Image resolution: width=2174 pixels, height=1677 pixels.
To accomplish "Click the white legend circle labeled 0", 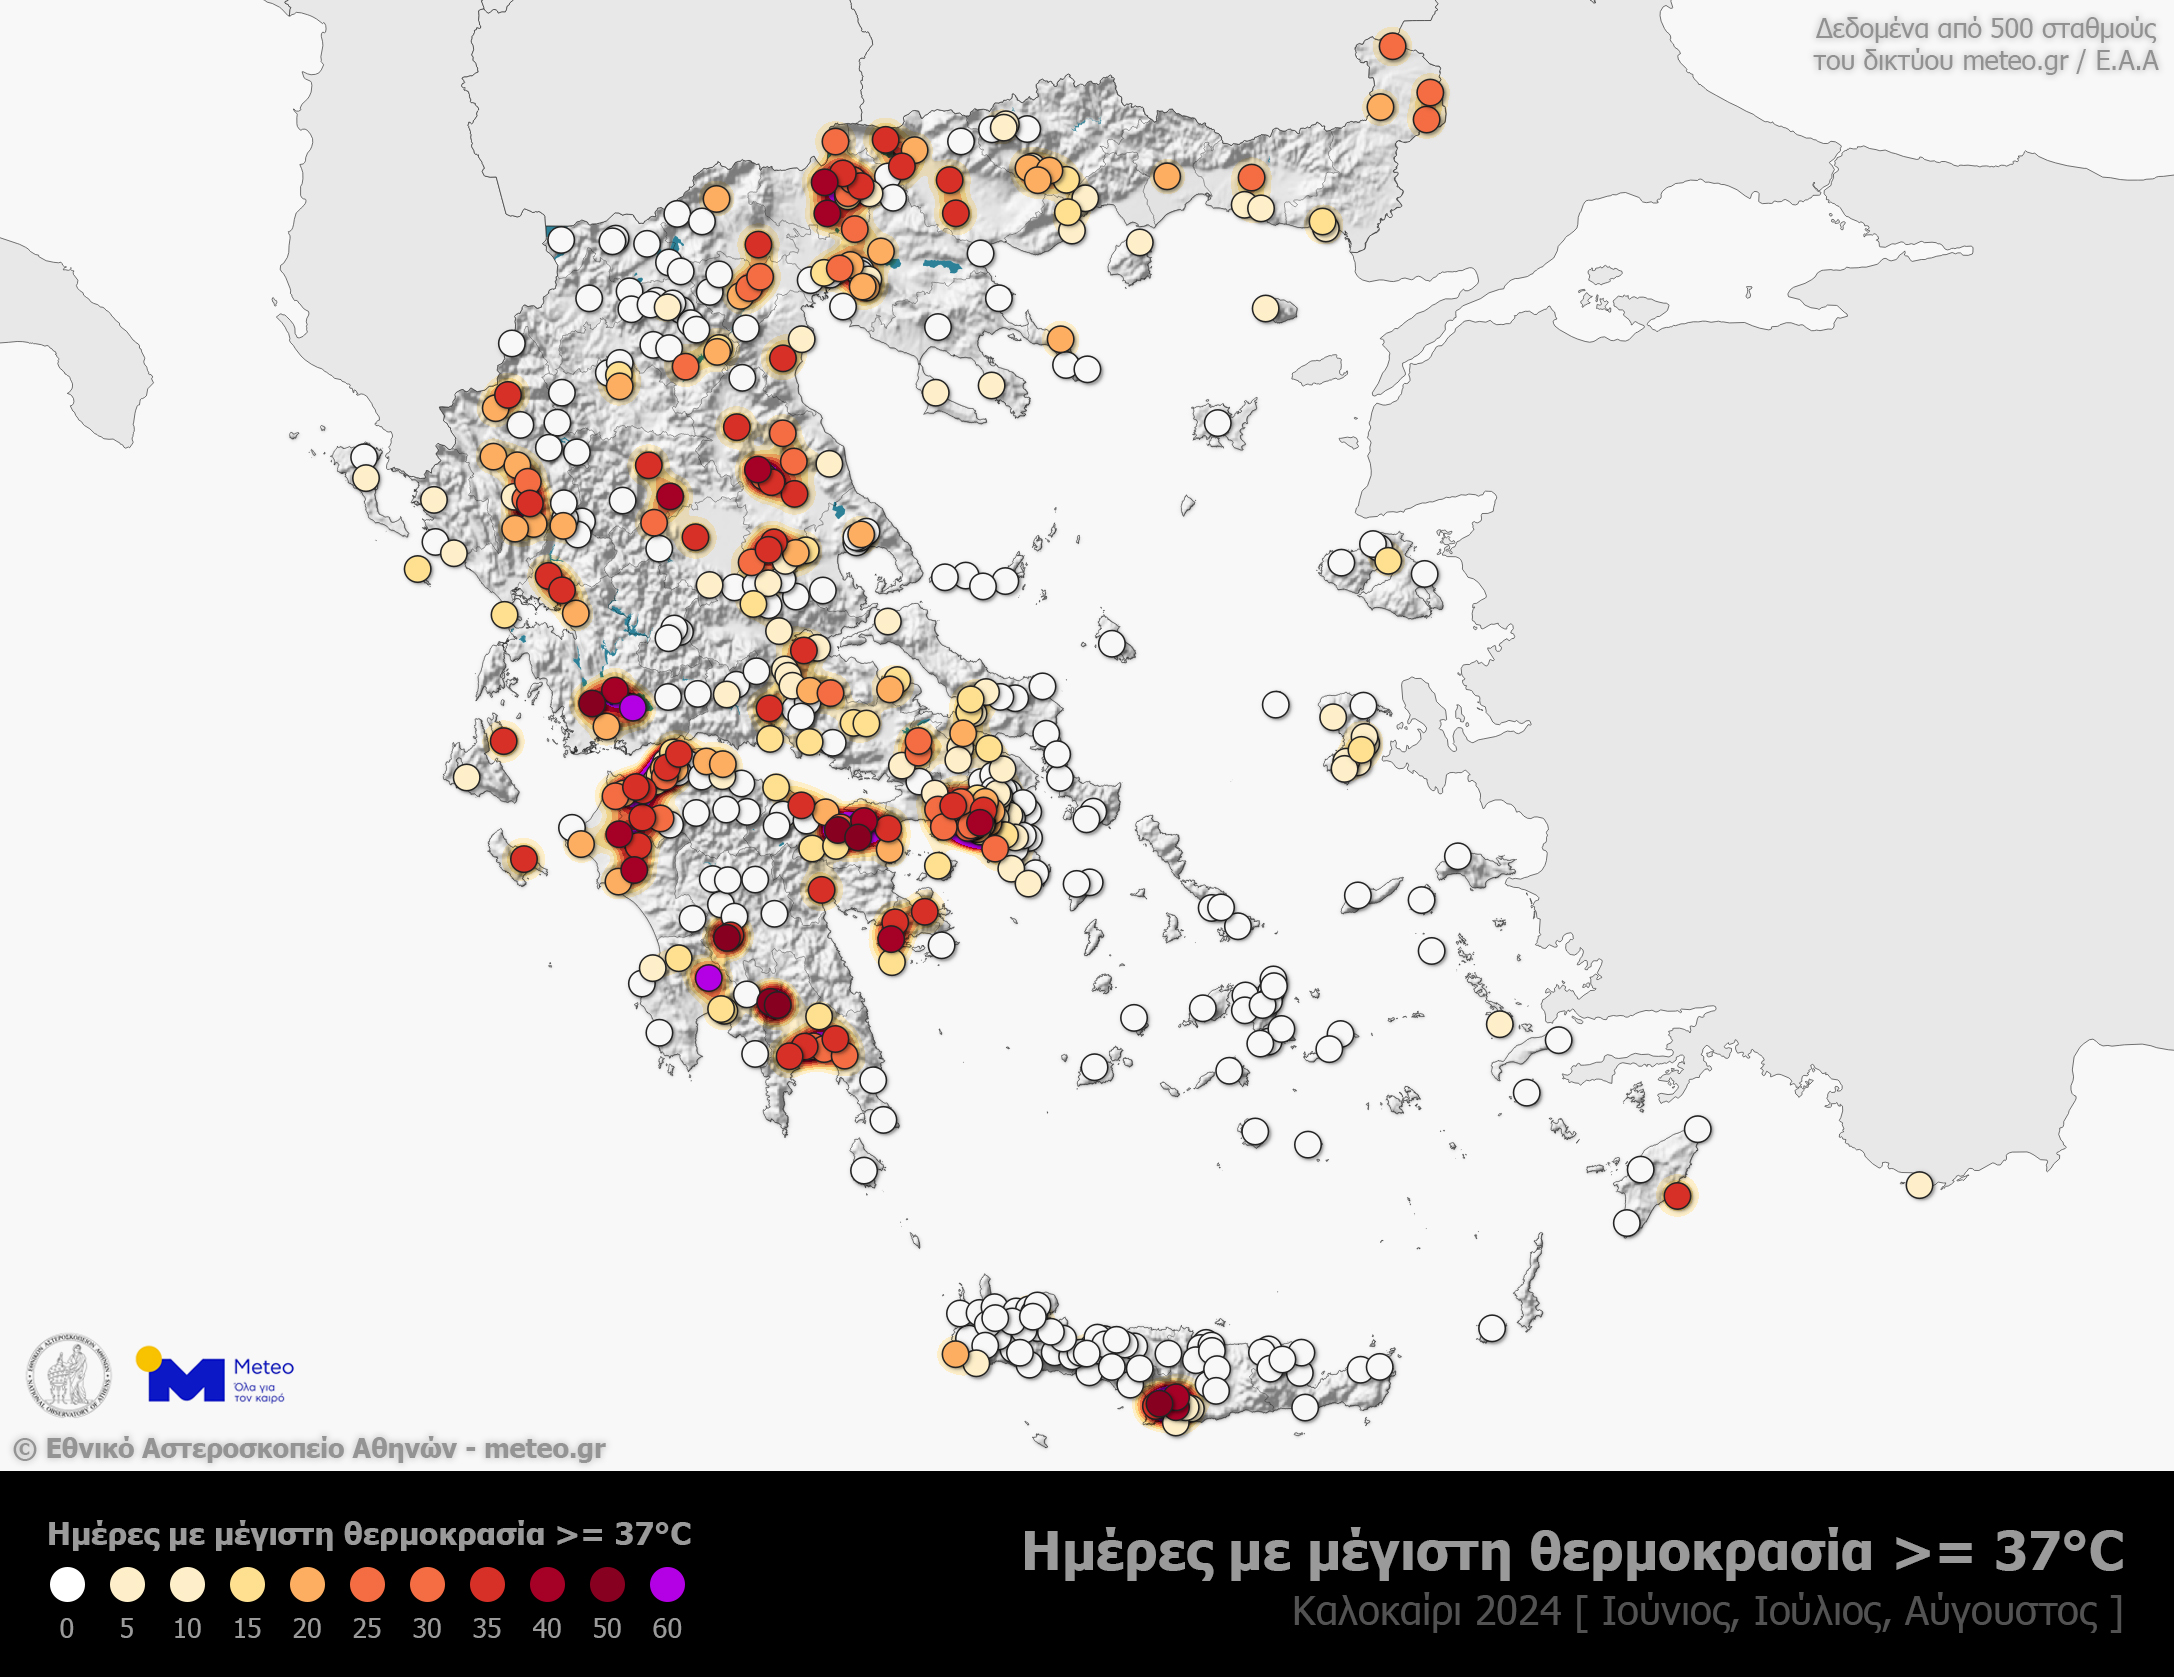I will [67, 1584].
